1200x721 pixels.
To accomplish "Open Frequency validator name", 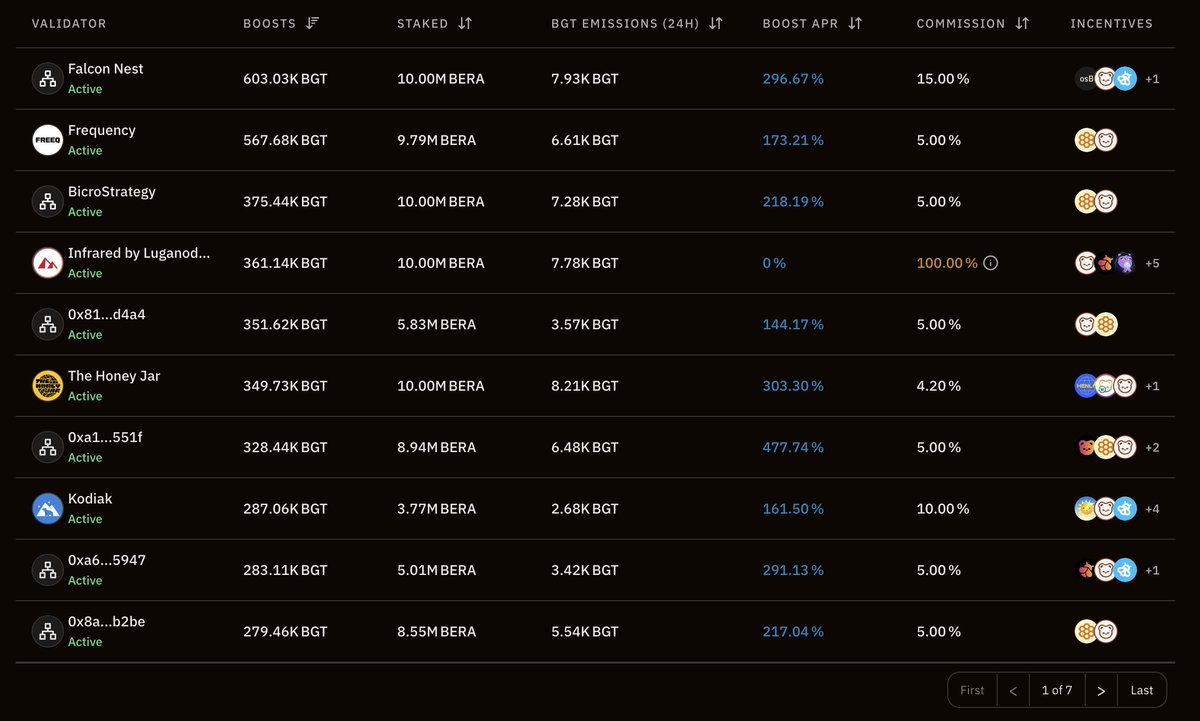I will pyautogui.click(x=101, y=130).
